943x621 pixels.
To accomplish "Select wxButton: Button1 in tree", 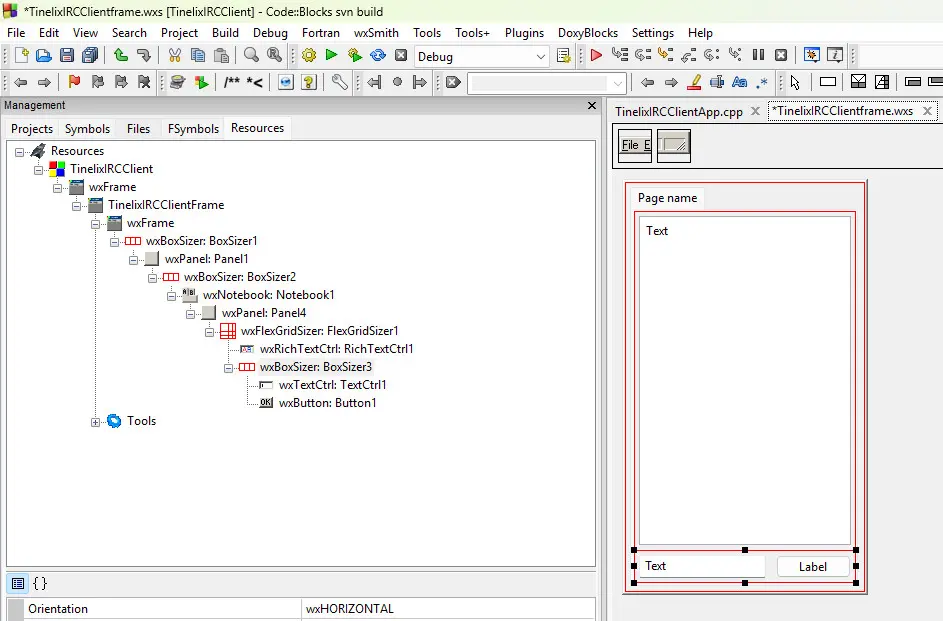I will click(327, 403).
